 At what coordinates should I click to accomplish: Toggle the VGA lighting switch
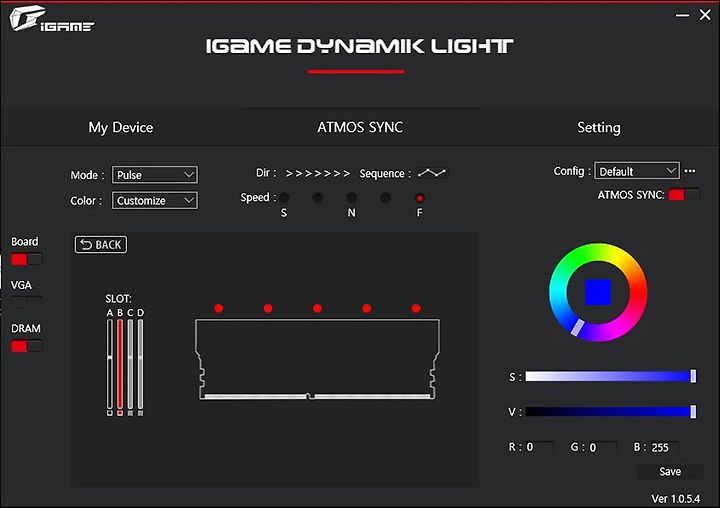point(27,303)
